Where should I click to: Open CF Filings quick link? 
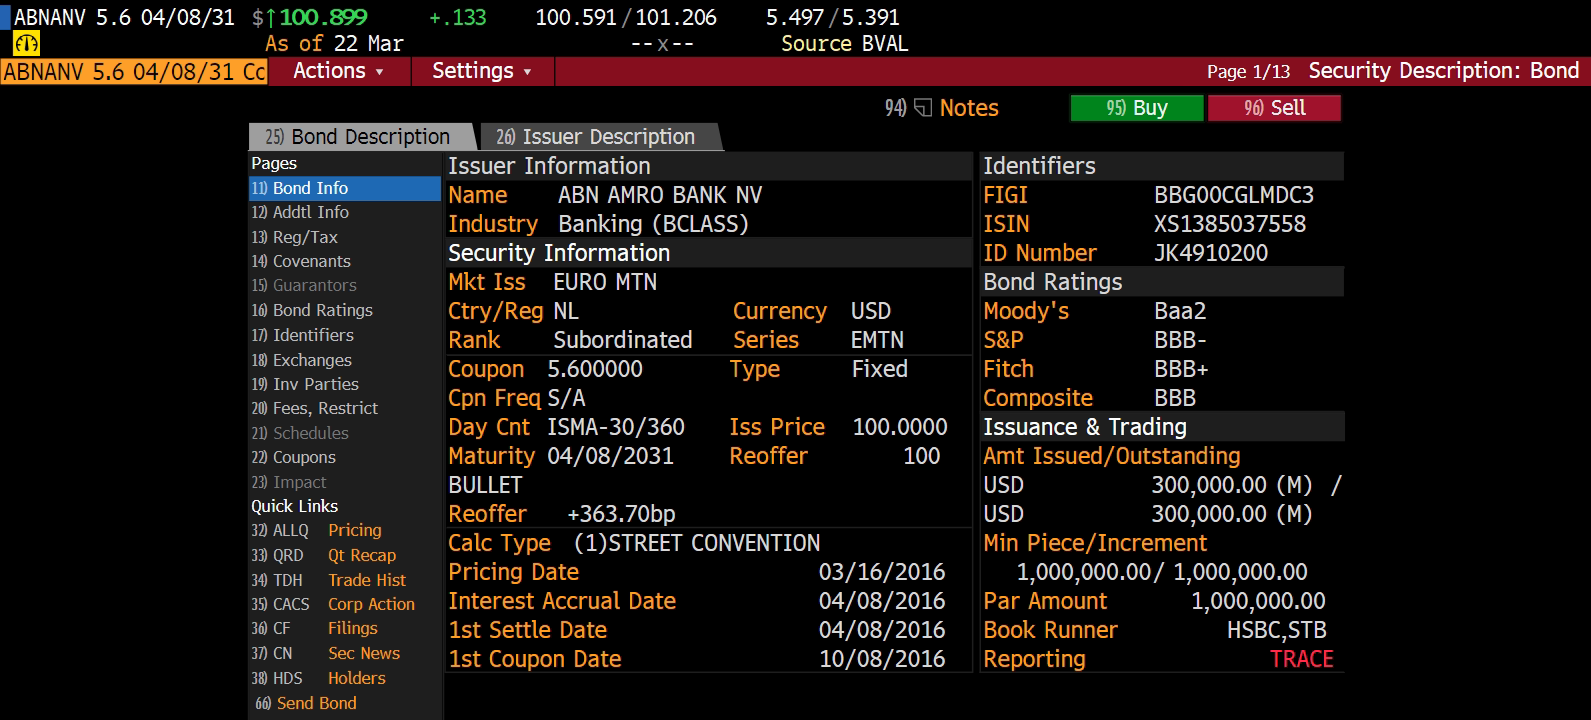pos(314,628)
